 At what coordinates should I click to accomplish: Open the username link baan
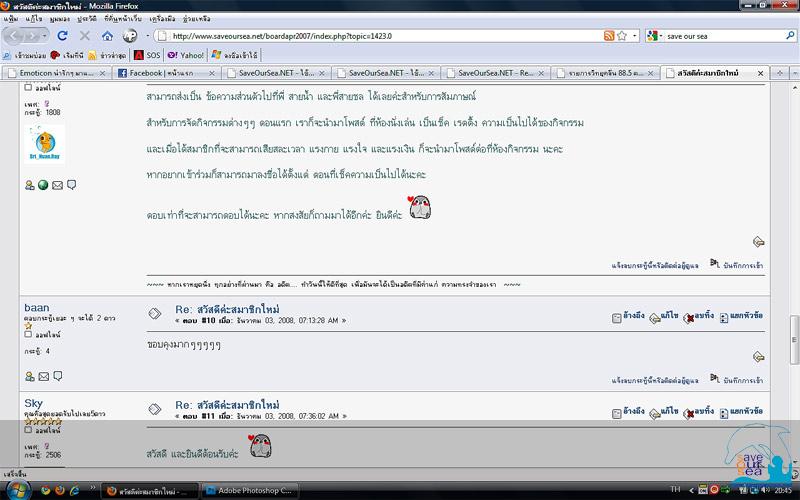point(36,309)
